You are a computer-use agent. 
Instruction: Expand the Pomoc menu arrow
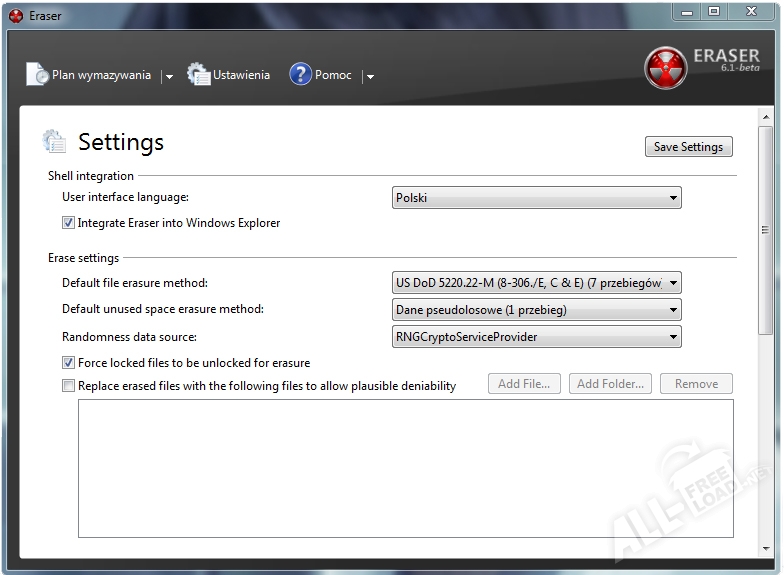369,76
